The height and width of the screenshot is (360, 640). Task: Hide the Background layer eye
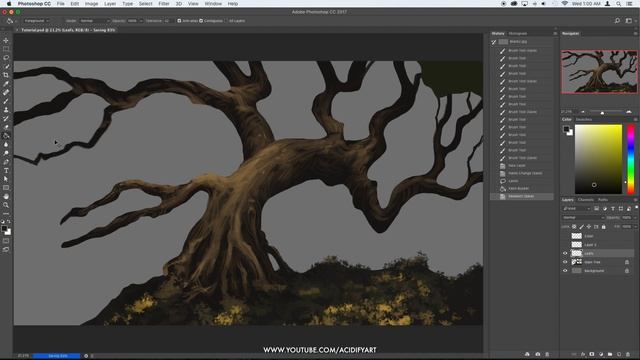coord(565,271)
